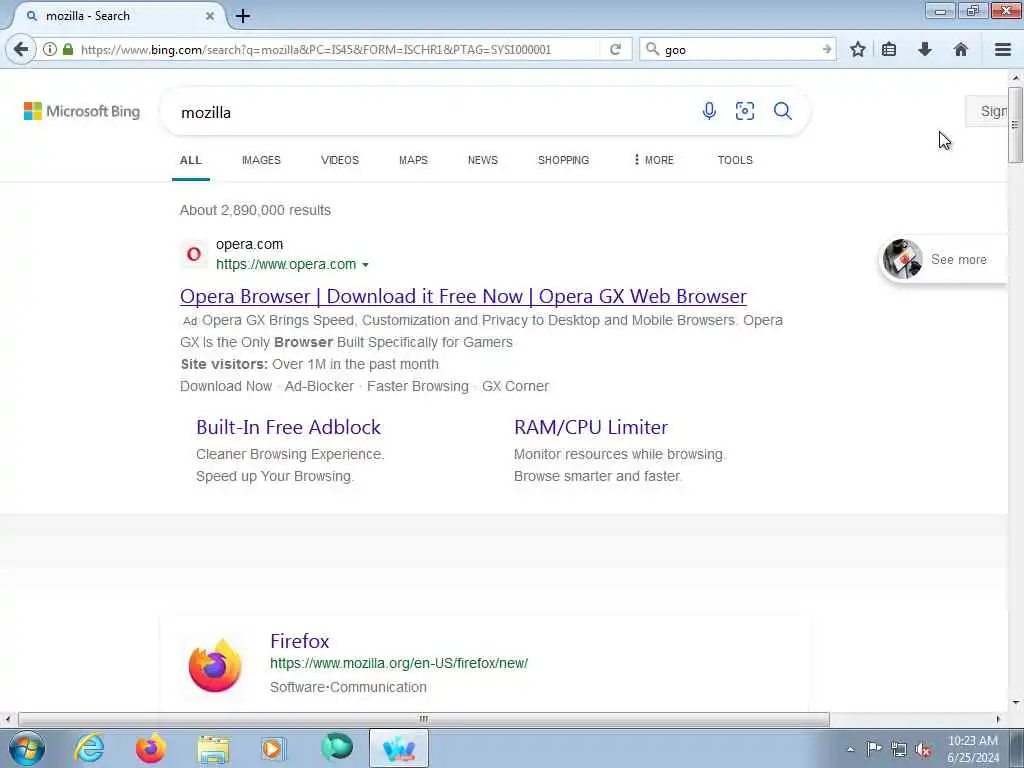Open site information icon in address bar
The width and height of the screenshot is (1024, 768).
click(x=50, y=50)
